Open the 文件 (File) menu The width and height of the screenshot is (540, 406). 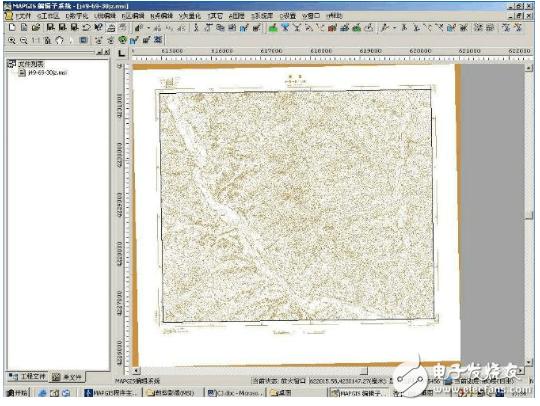coord(23,16)
